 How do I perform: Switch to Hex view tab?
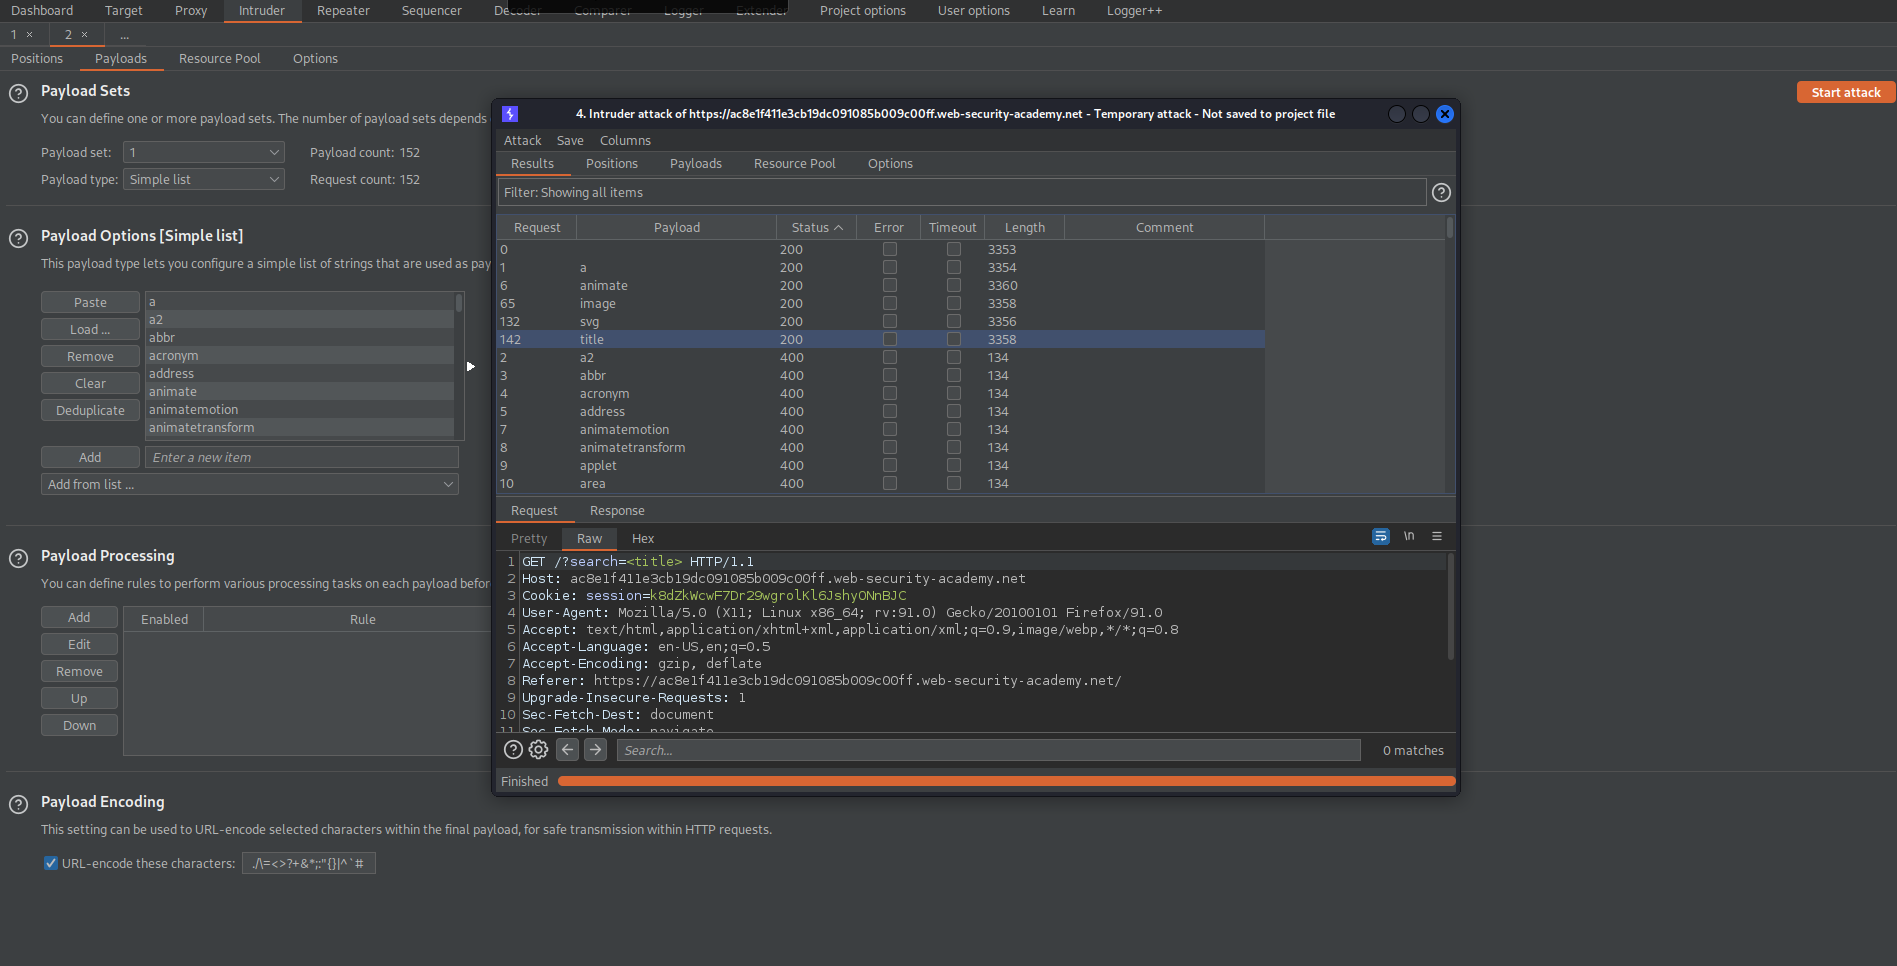click(x=643, y=539)
